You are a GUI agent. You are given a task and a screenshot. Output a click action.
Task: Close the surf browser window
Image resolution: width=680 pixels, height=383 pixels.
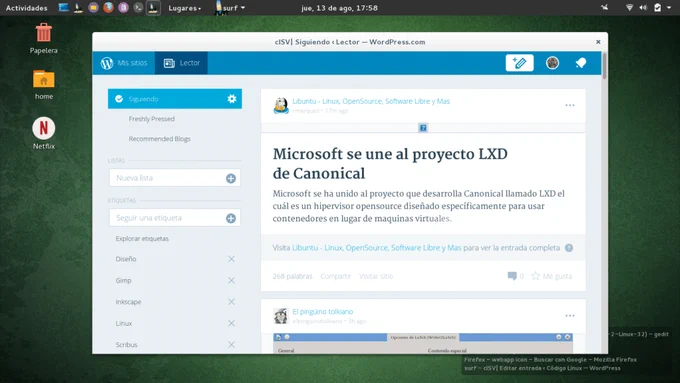(x=598, y=42)
